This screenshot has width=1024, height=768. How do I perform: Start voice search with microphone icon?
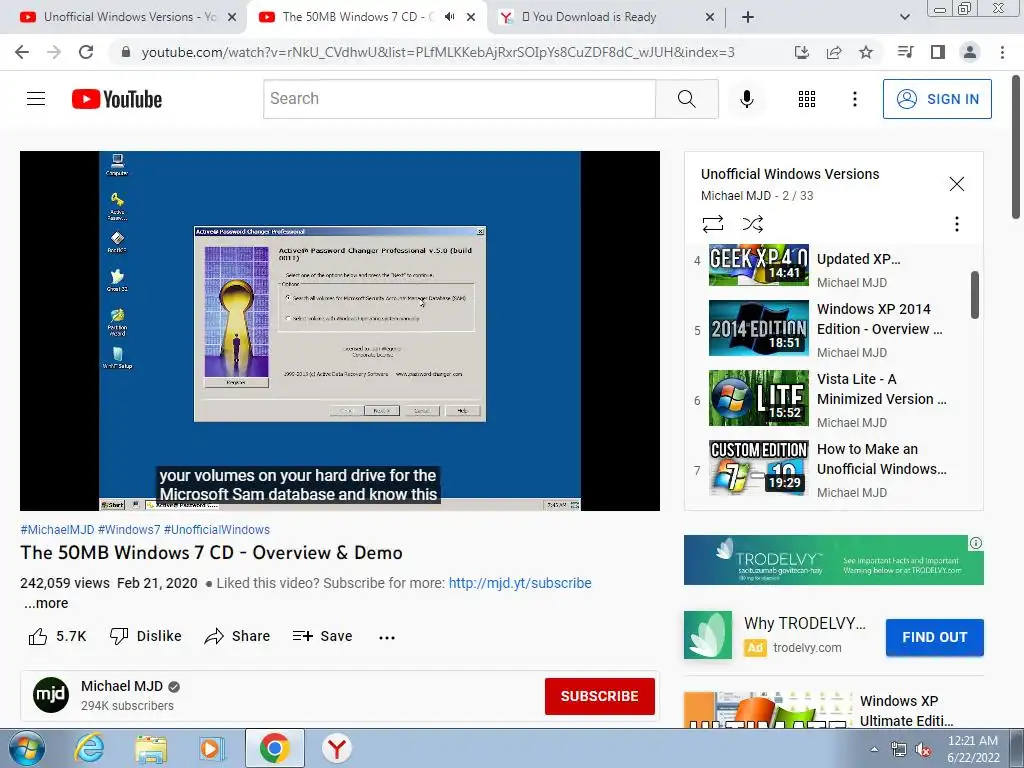pyautogui.click(x=746, y=99)
